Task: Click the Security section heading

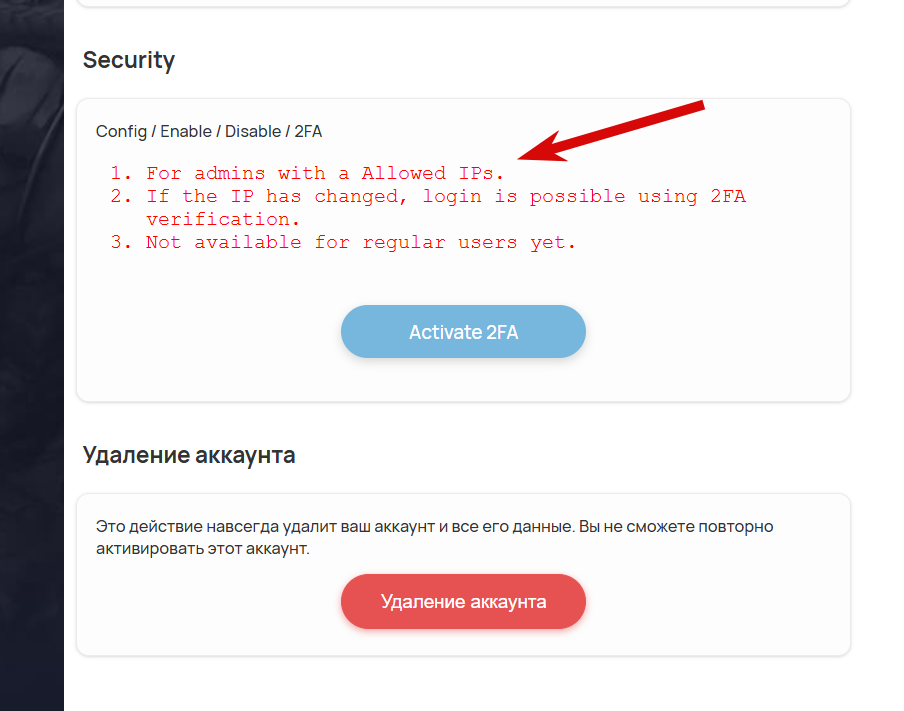Action: click(x=129, y=60)
